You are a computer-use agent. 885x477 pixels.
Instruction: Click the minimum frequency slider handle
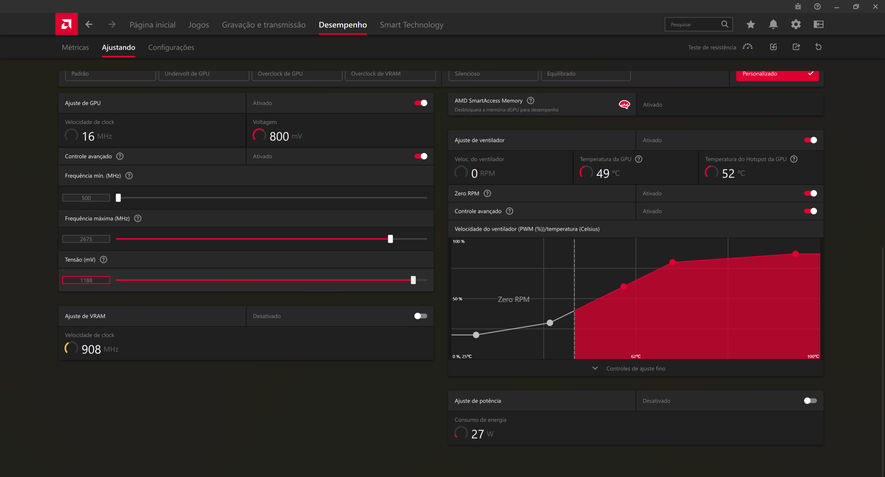pyautogui.click(x=118, y=198)
